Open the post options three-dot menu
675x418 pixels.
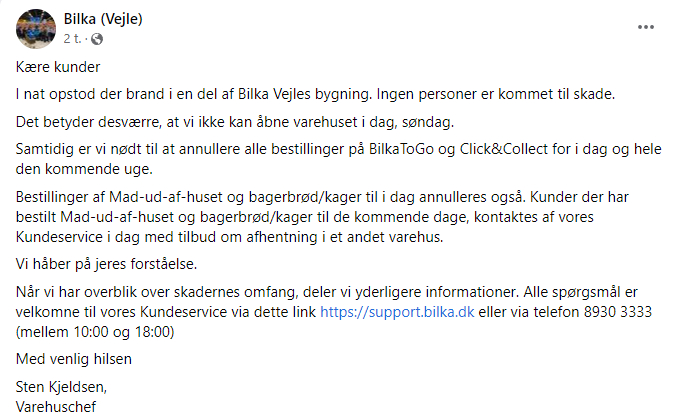pos(646,27)
